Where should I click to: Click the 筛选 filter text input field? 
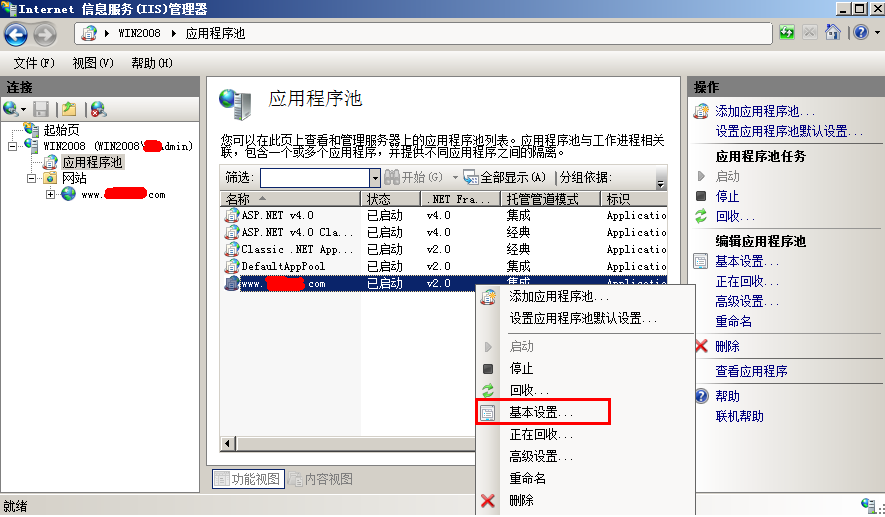click(315, 178)
